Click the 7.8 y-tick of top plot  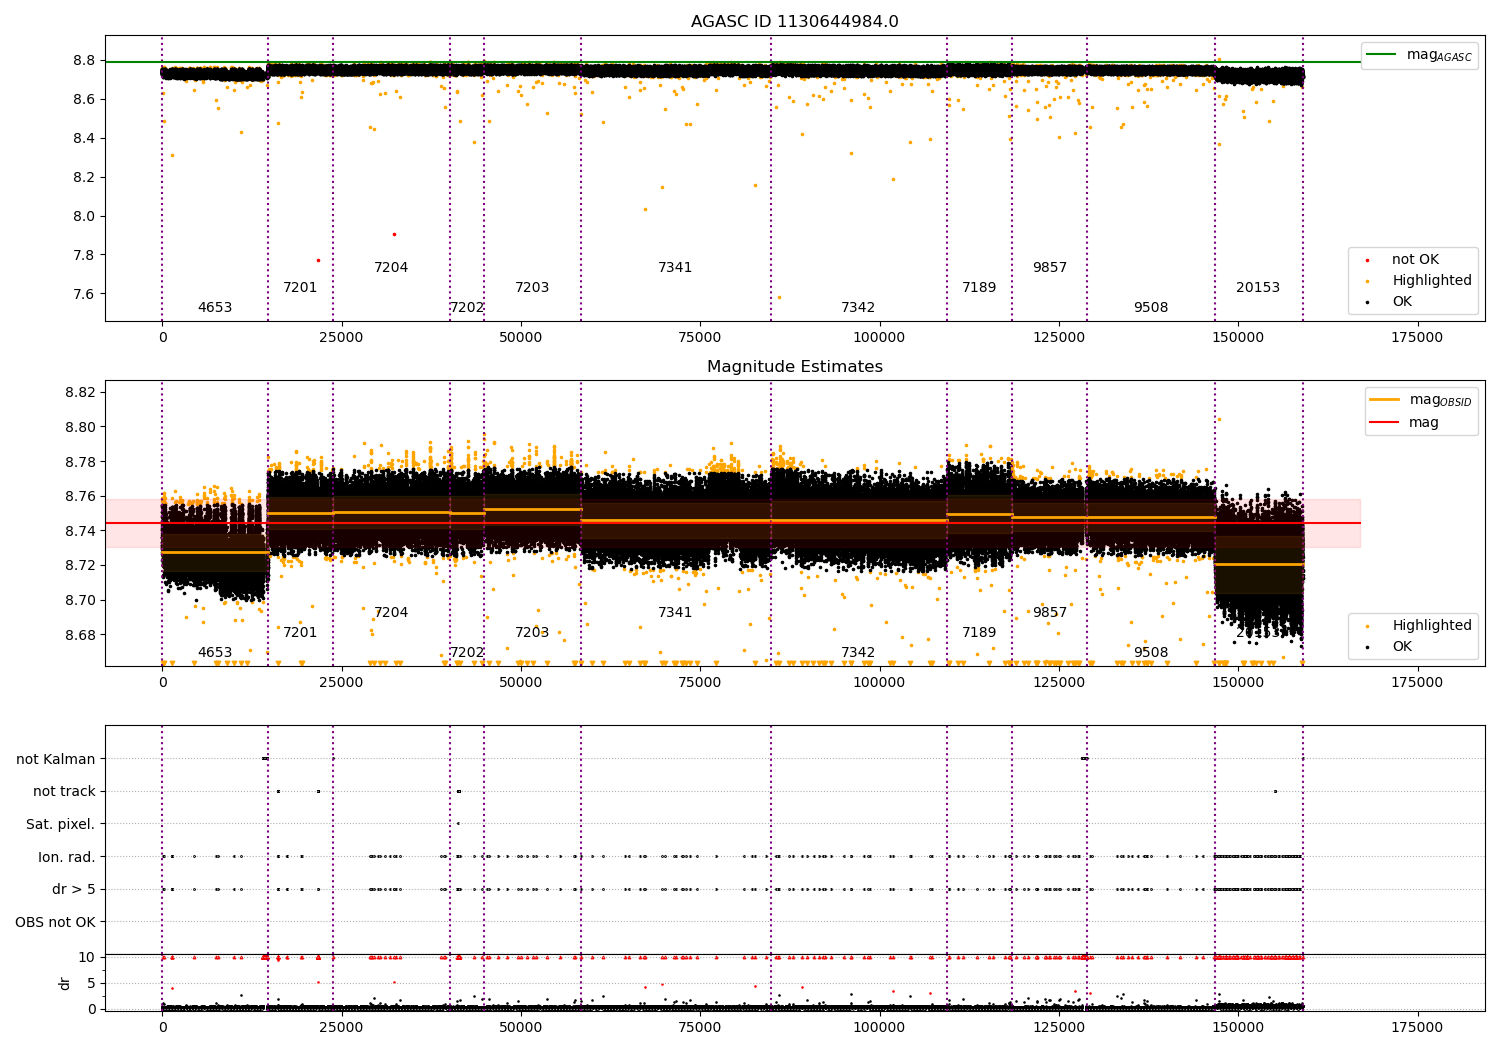tap(84, 256)
